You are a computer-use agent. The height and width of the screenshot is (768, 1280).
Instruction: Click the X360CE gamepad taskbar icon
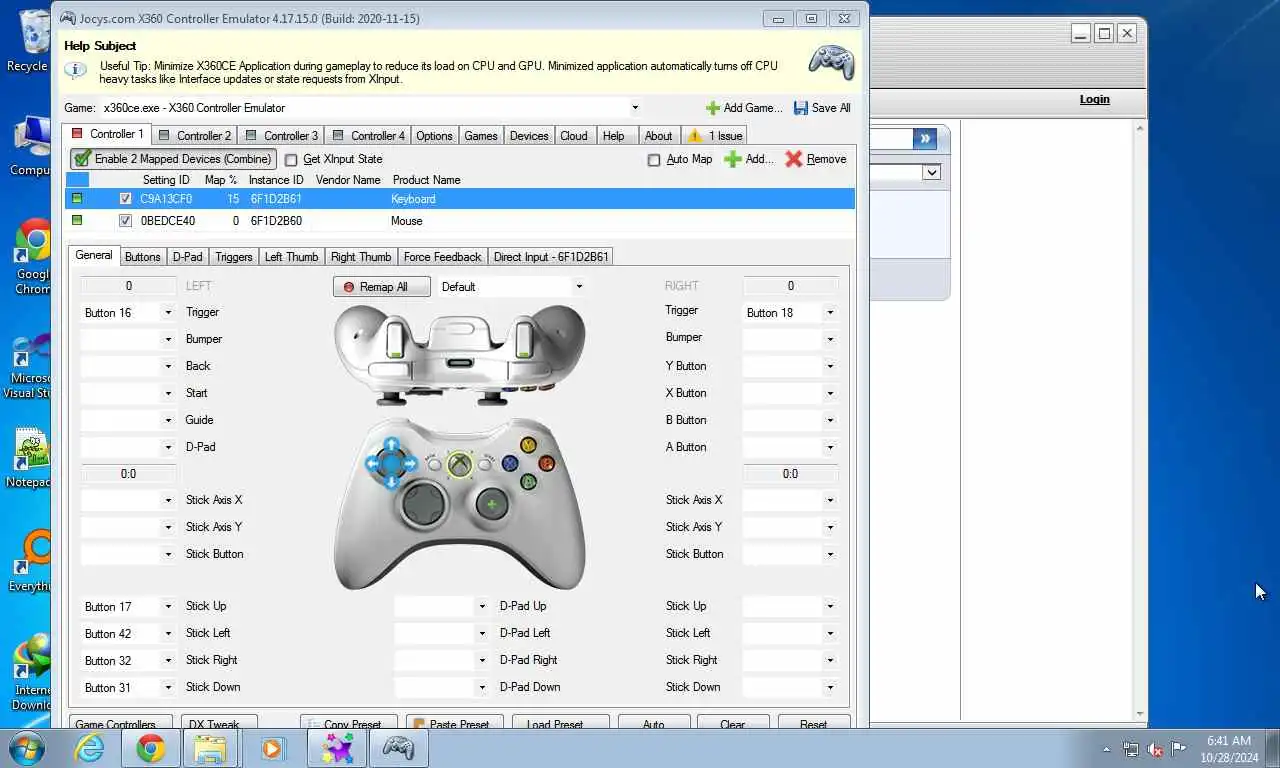(x=398, y=748)
